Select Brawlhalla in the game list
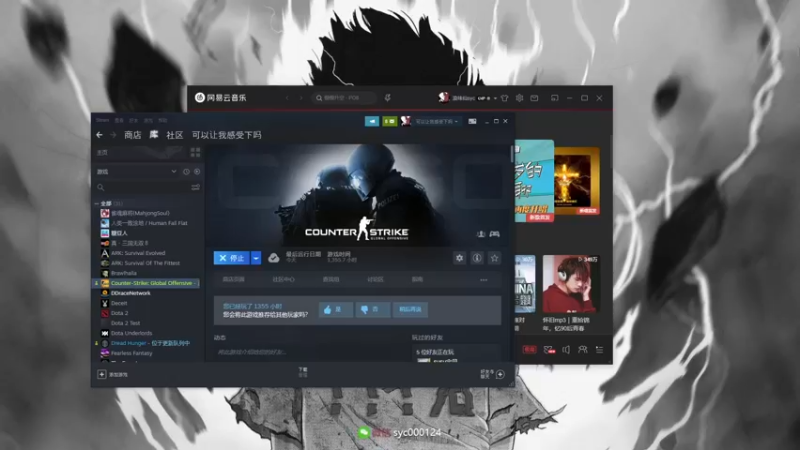Screen dimensions: 800x450 point(118,273)
